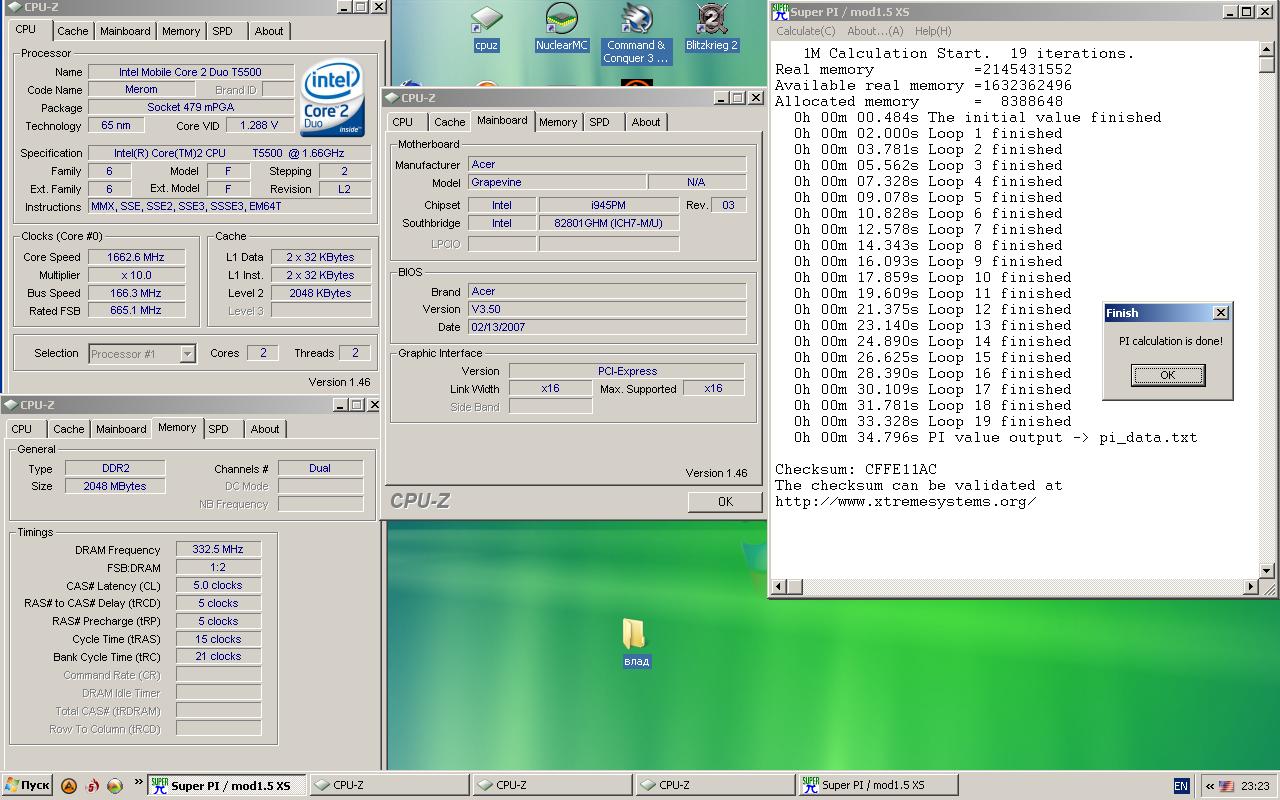Click the Level 2 cache value 2048 KBytes
The width and height of the screenshot is (1280, 800).
[x=320, y=293]
